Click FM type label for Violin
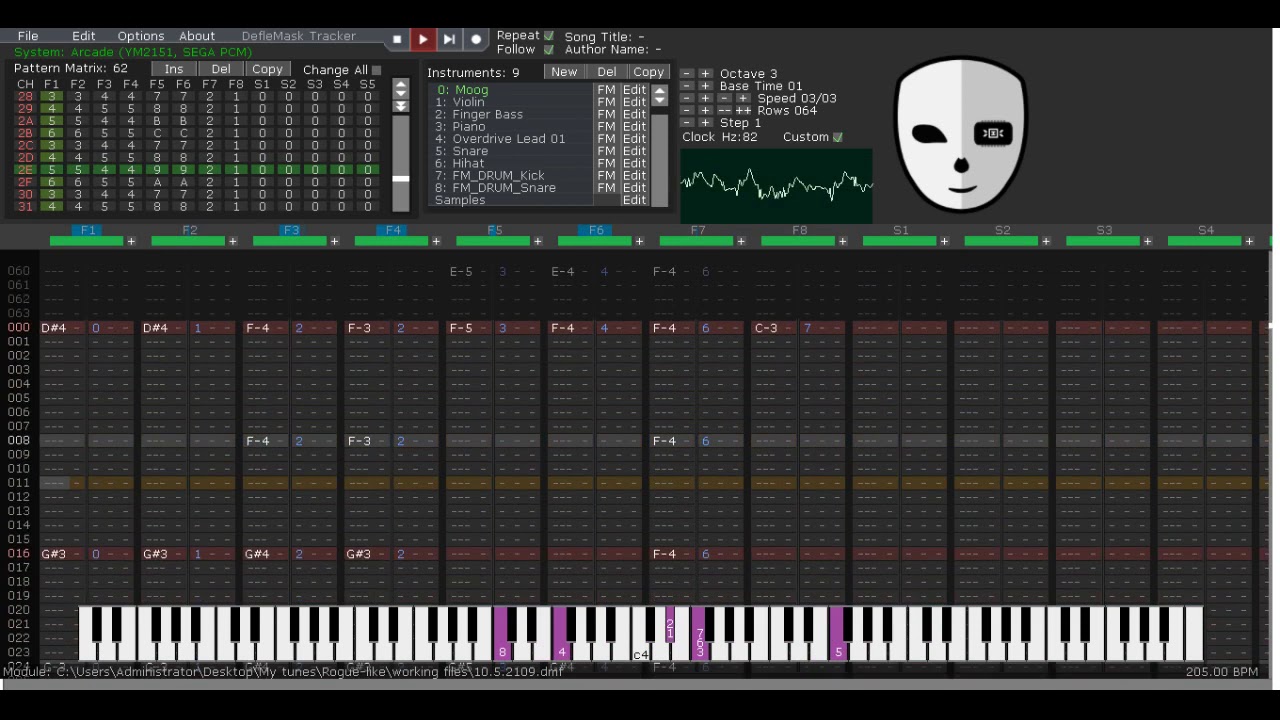Viewport: 1280px width, 720px height. [x=606, y=102]
